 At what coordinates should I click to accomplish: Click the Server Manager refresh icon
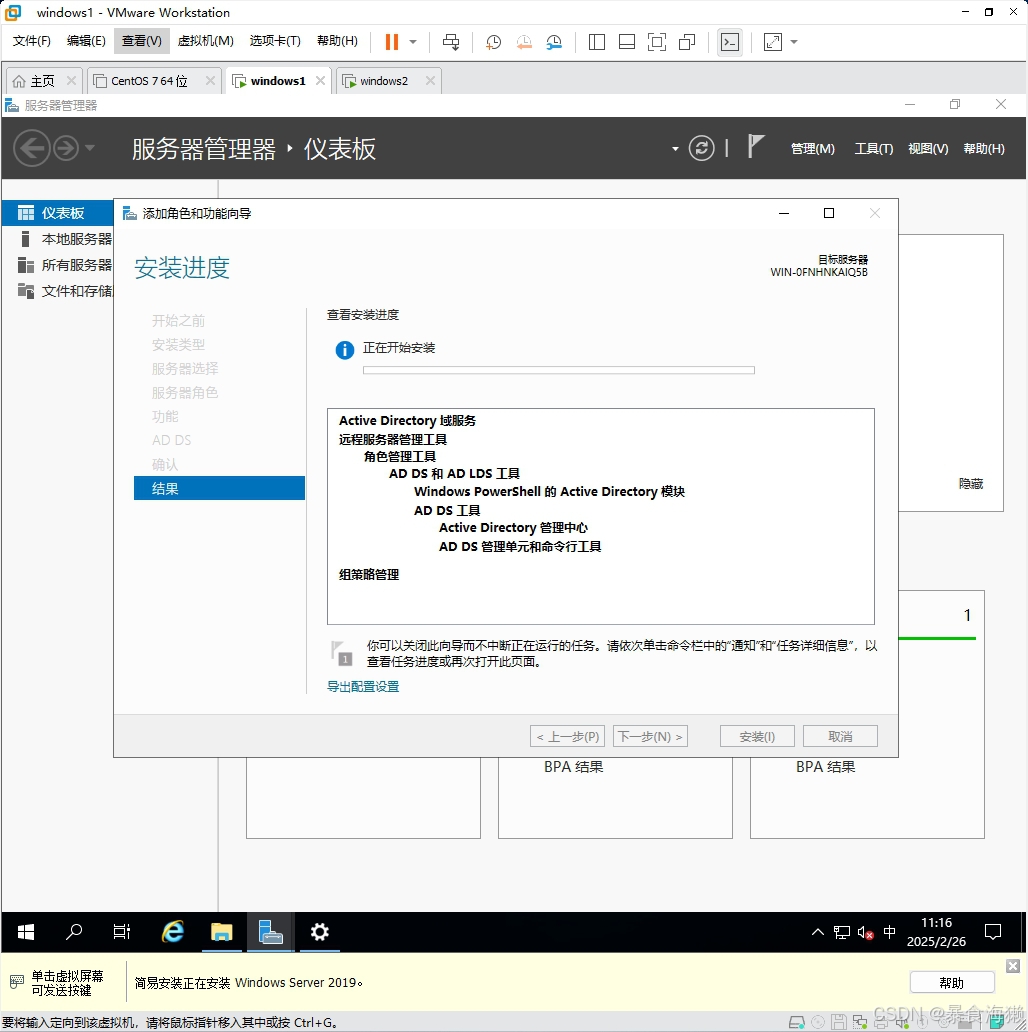(x=702, y=148)
